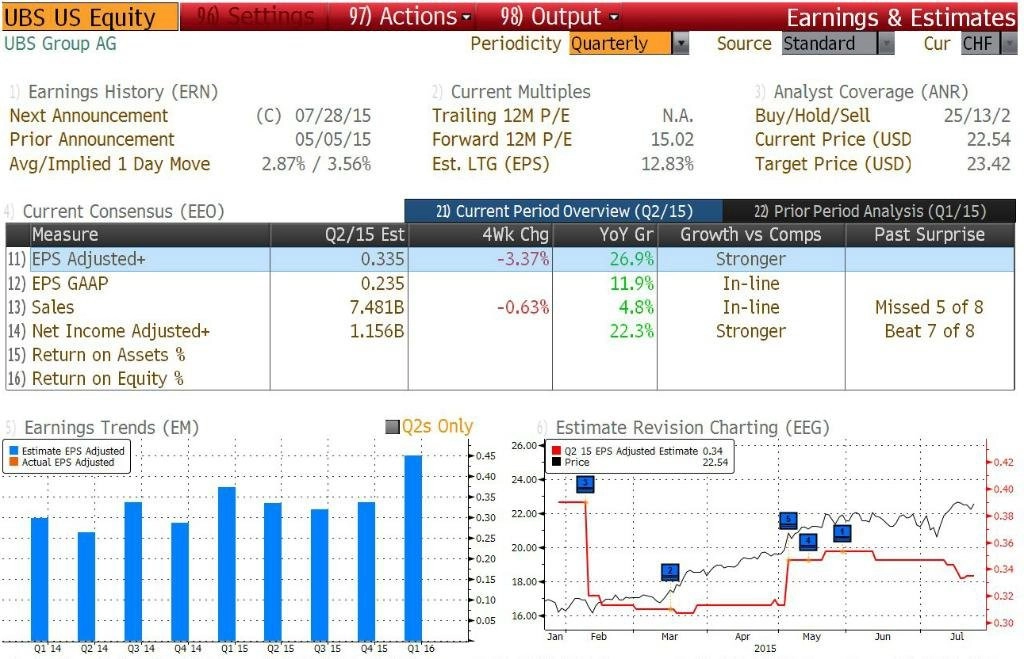This screenshot has height=659, width=1024.
Task: Select row 14) Net Income Adjusted+
Action: click(510, 331)
